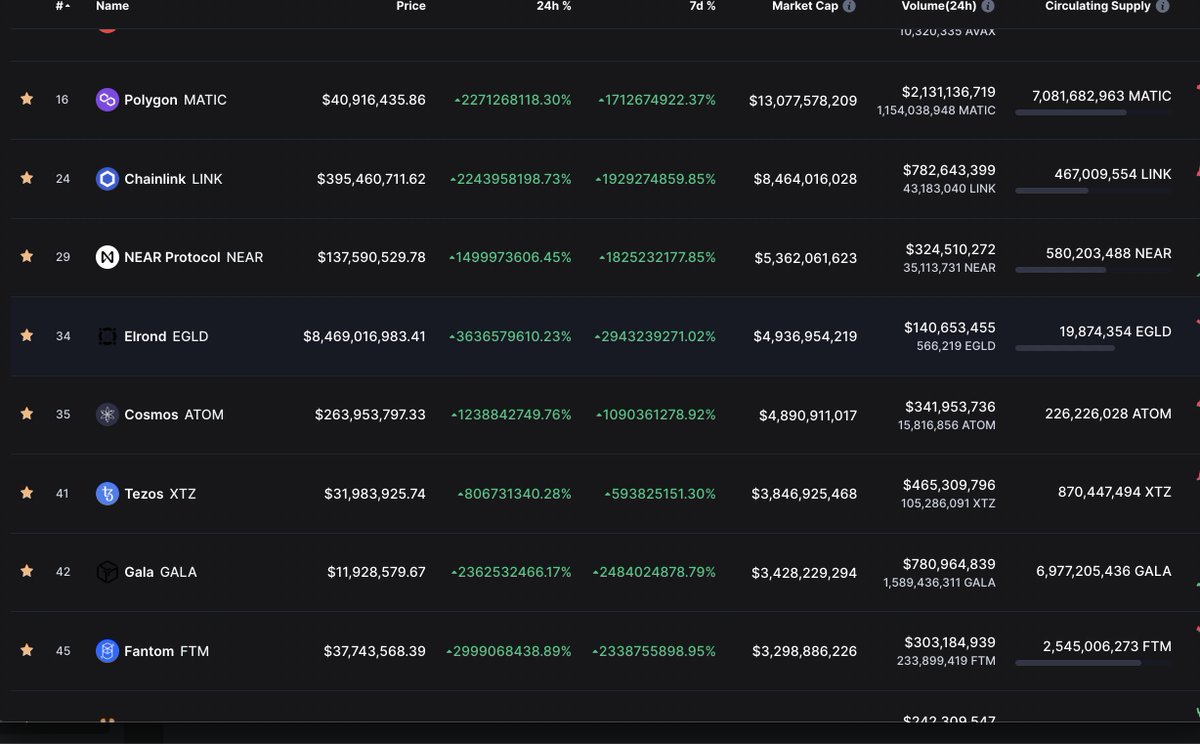Select 226,226,028 ATOM circulating supply
The height and width of the screenshot is (744, 1200).
(1108, 413)
